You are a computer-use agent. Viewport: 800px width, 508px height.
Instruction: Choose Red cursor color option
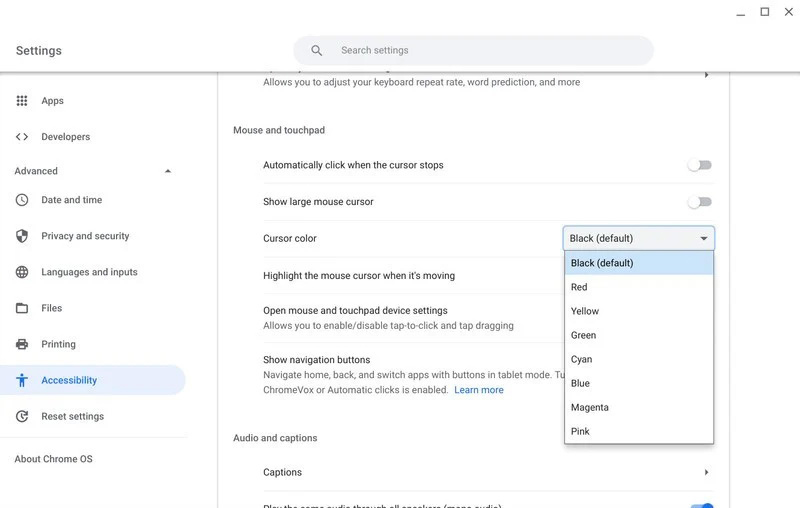point(639,287)
